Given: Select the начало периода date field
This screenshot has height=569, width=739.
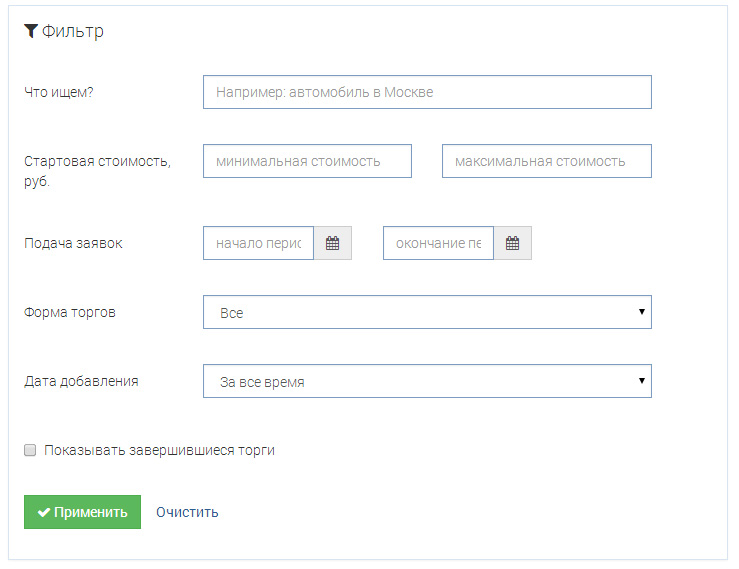Looking at the screenshot, I should pos(258,243).
